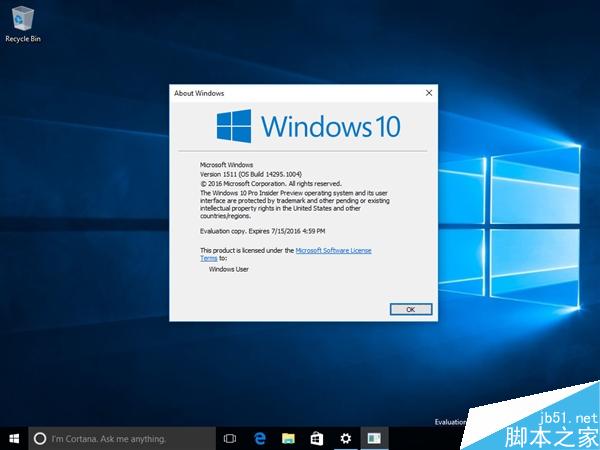Image resolution: width=600 pixels, height=450 pixels.
Task: Click the 'Evaluation copy. Expires 7/15/2016' line
Action: 262,231
